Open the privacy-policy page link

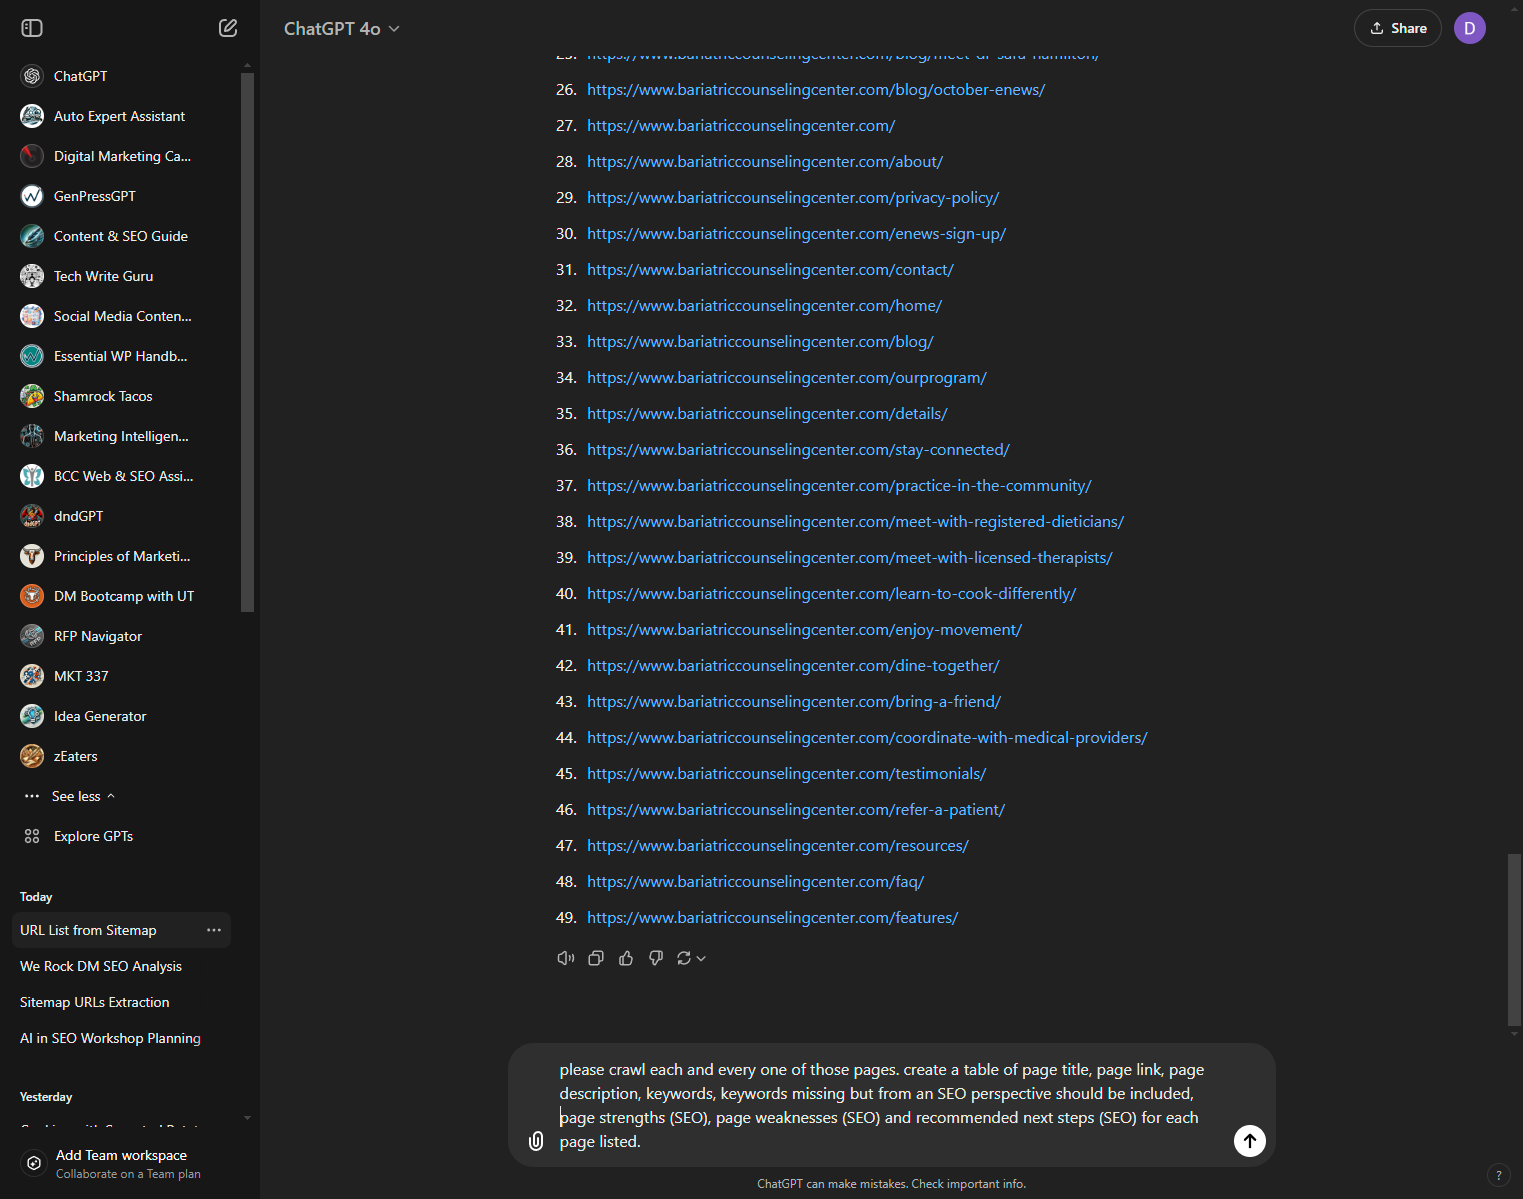coord(793,198)
